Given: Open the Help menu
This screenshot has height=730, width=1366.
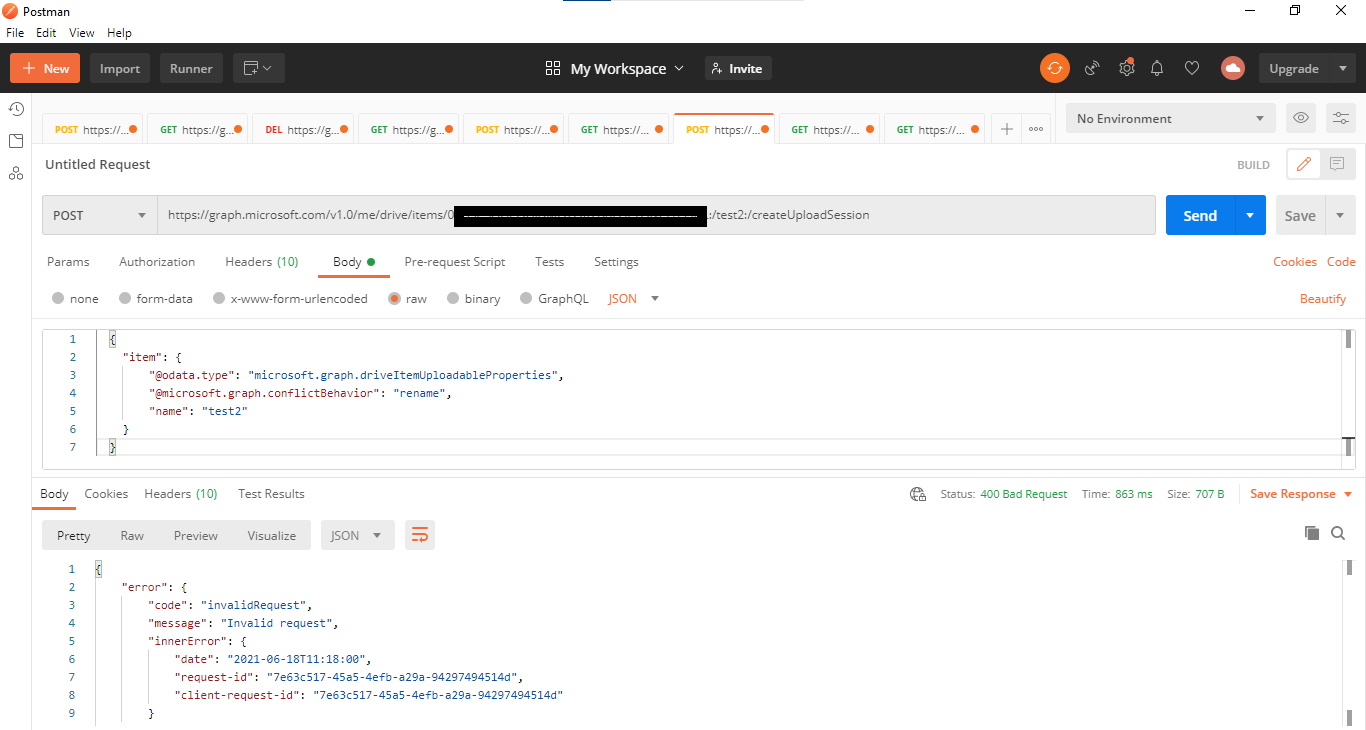Looking at the screenshot, I should click(119, 32).
